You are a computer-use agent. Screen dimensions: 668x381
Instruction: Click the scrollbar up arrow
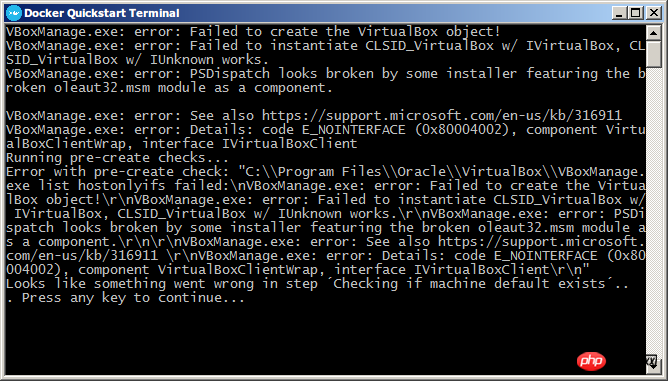coord(653,33)
